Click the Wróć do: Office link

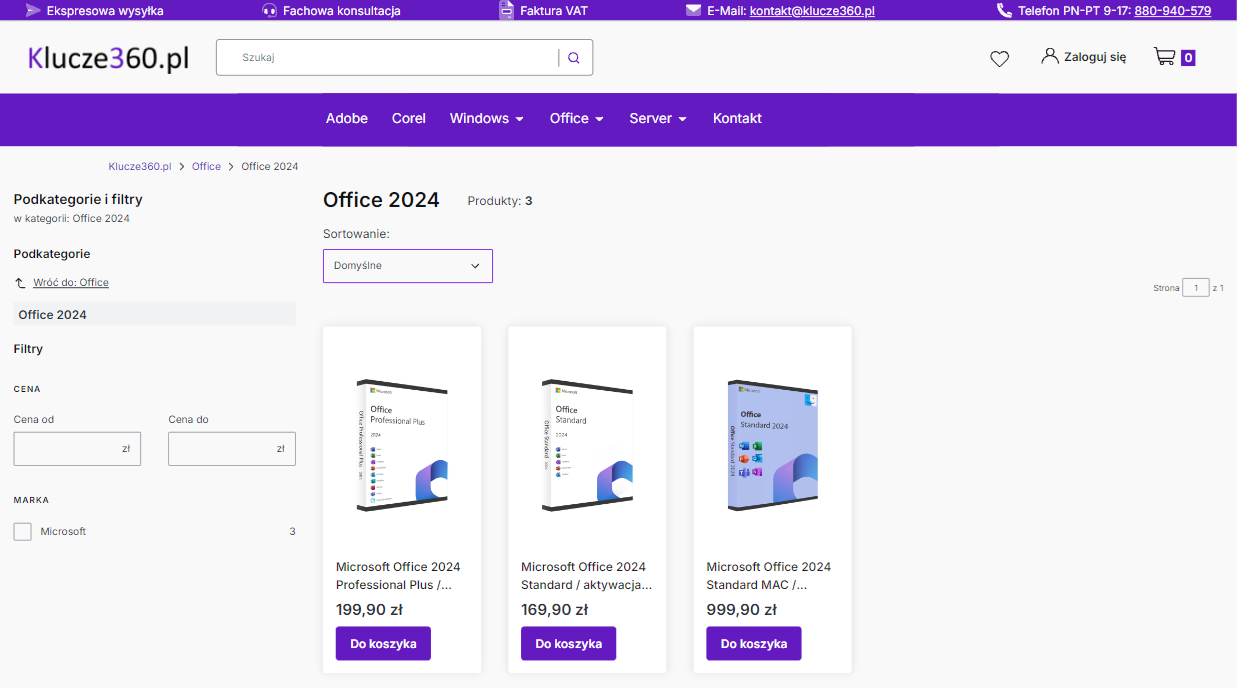71,283
